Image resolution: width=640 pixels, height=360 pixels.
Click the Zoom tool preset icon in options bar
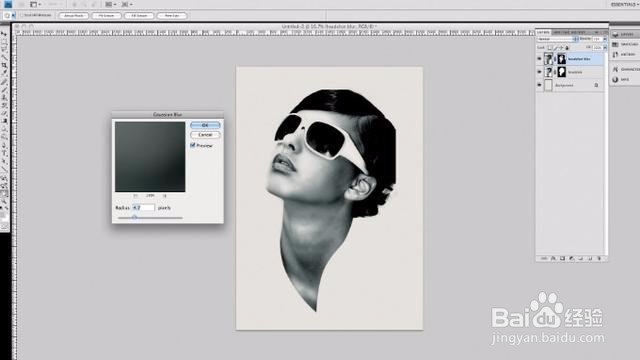click(7, 16)
